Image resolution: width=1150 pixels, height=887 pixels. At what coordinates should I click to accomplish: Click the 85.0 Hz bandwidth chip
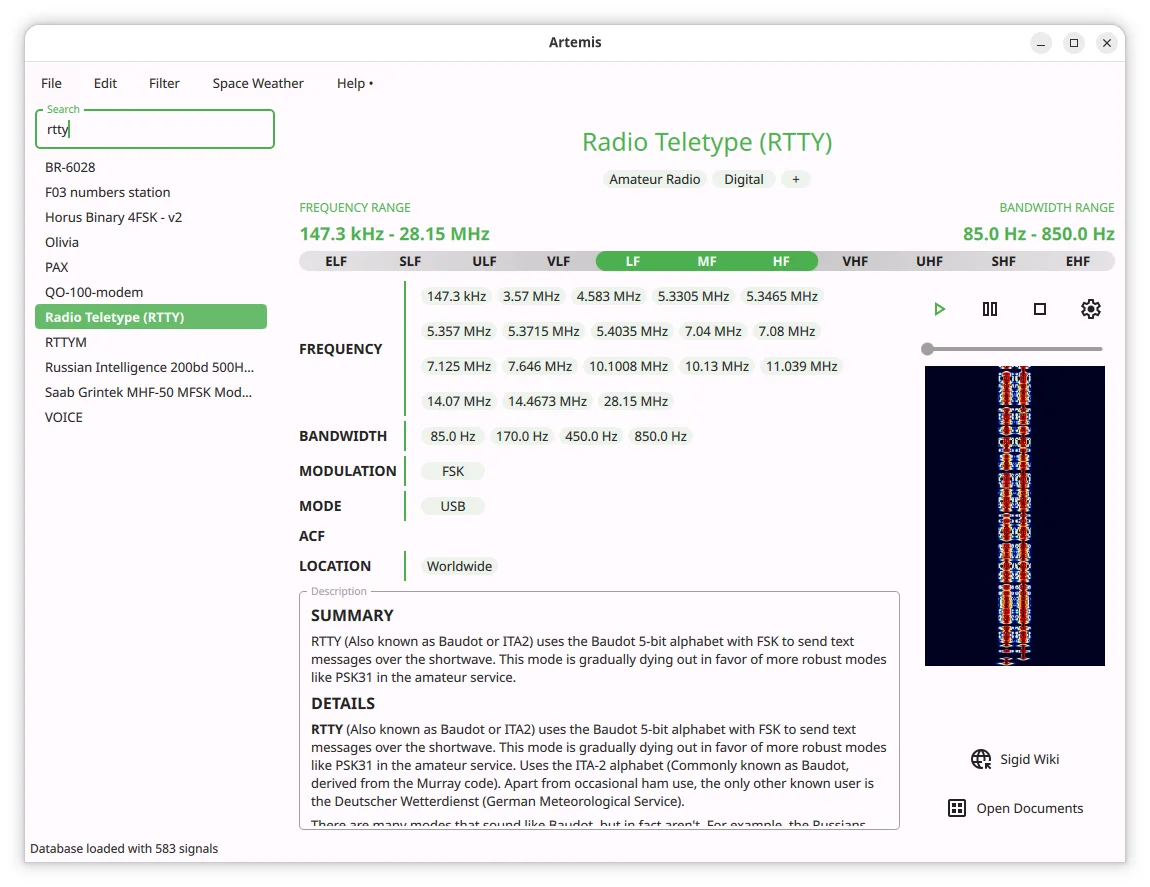(x=453, y=437)
